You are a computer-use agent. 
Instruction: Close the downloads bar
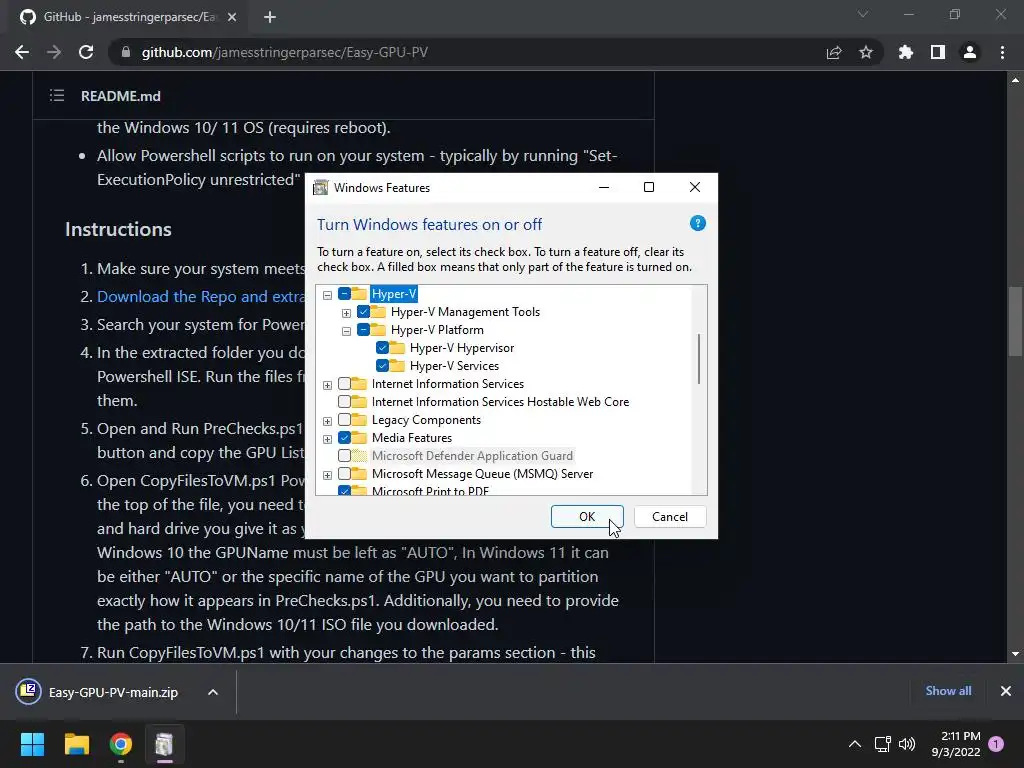click(x=1006, y=691)
